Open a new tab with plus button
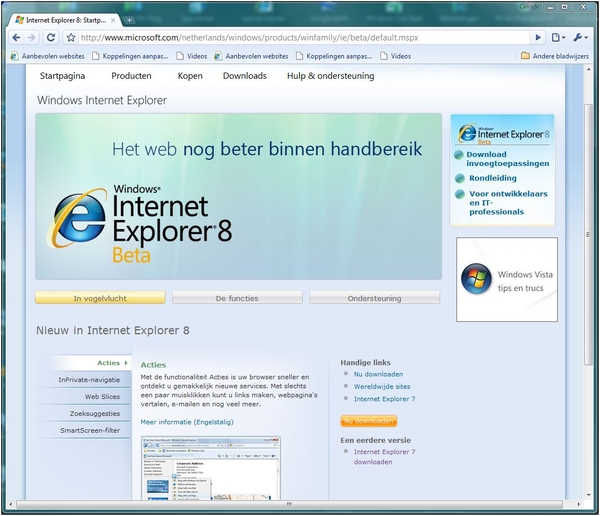This screenshot has width=600, height=516. click(x=129, y=20)
